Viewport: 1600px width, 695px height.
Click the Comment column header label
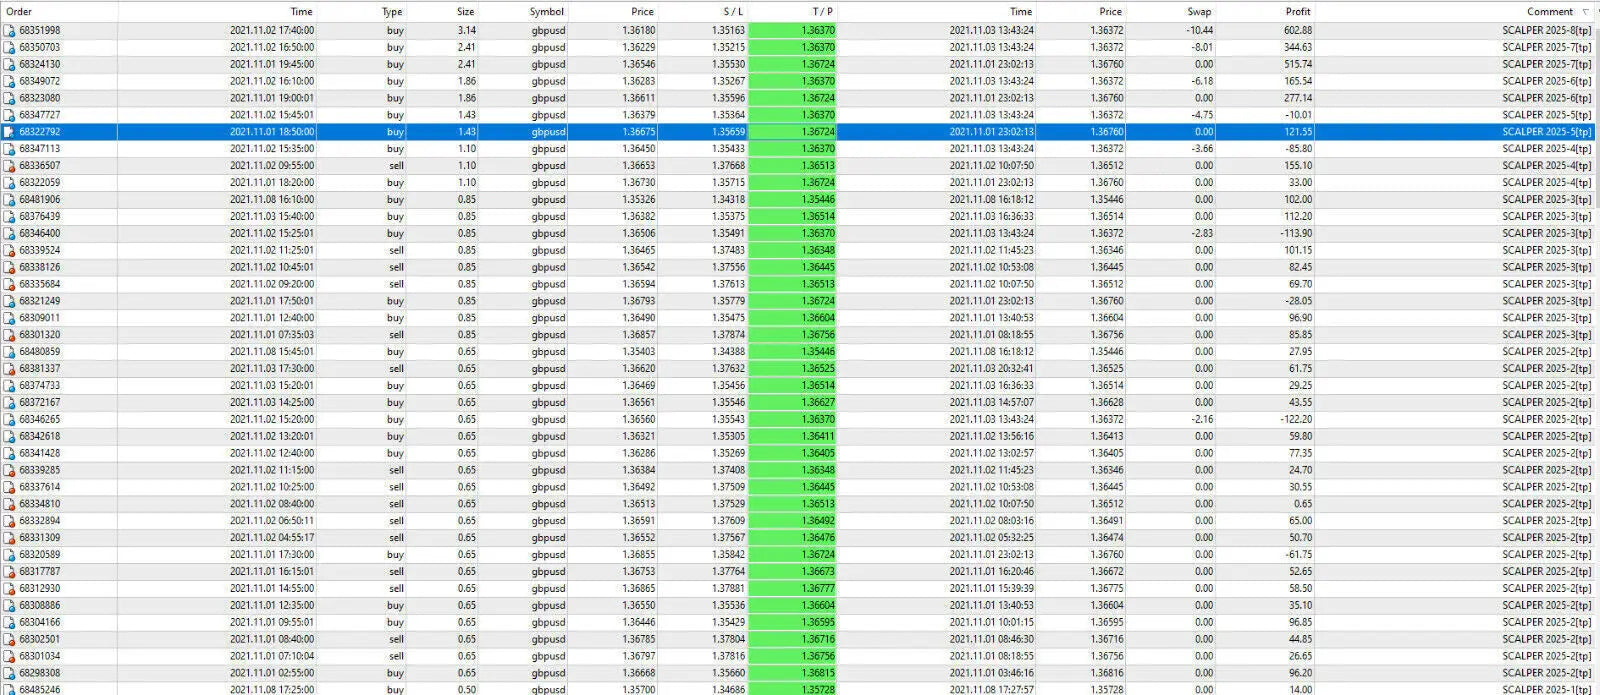[x=1550, y=12]
